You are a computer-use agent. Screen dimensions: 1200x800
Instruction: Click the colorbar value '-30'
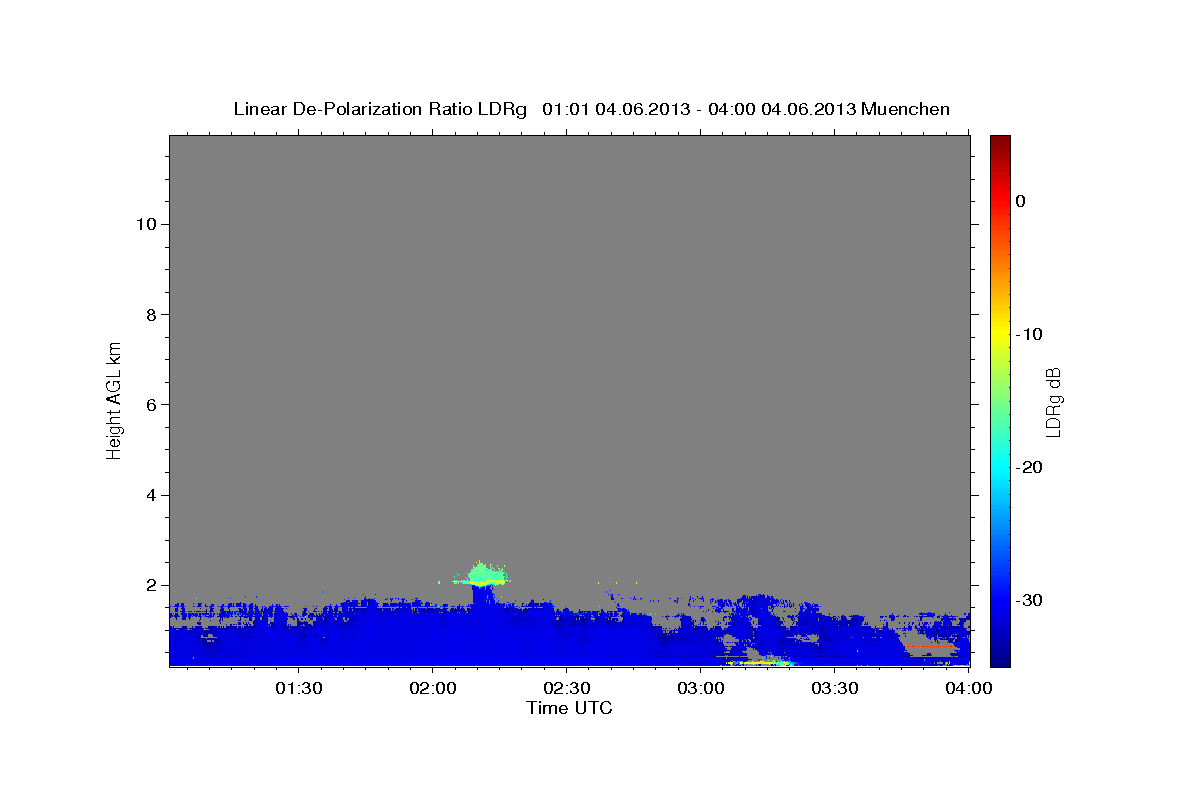(x=1029, y=600)
